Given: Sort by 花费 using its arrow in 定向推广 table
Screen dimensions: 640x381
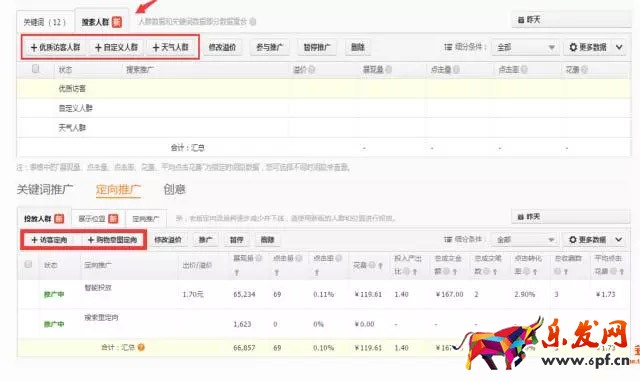Looking at the screenshot, I should click(380, 265).
